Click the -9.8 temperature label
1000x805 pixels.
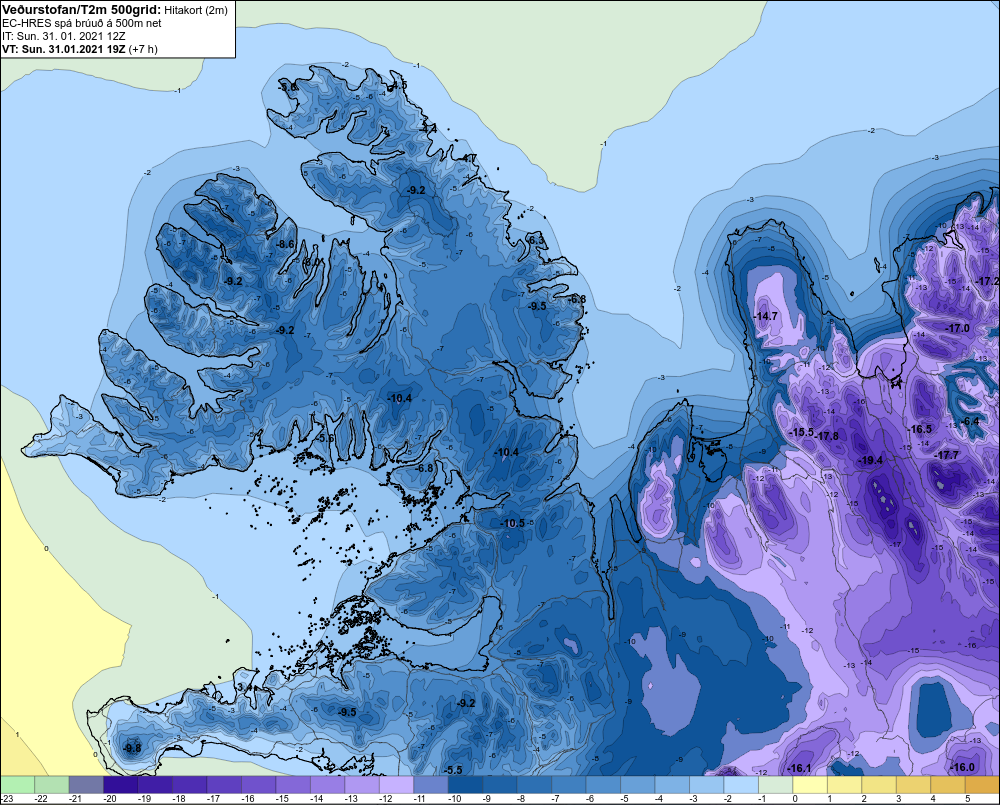click(133, 748)
